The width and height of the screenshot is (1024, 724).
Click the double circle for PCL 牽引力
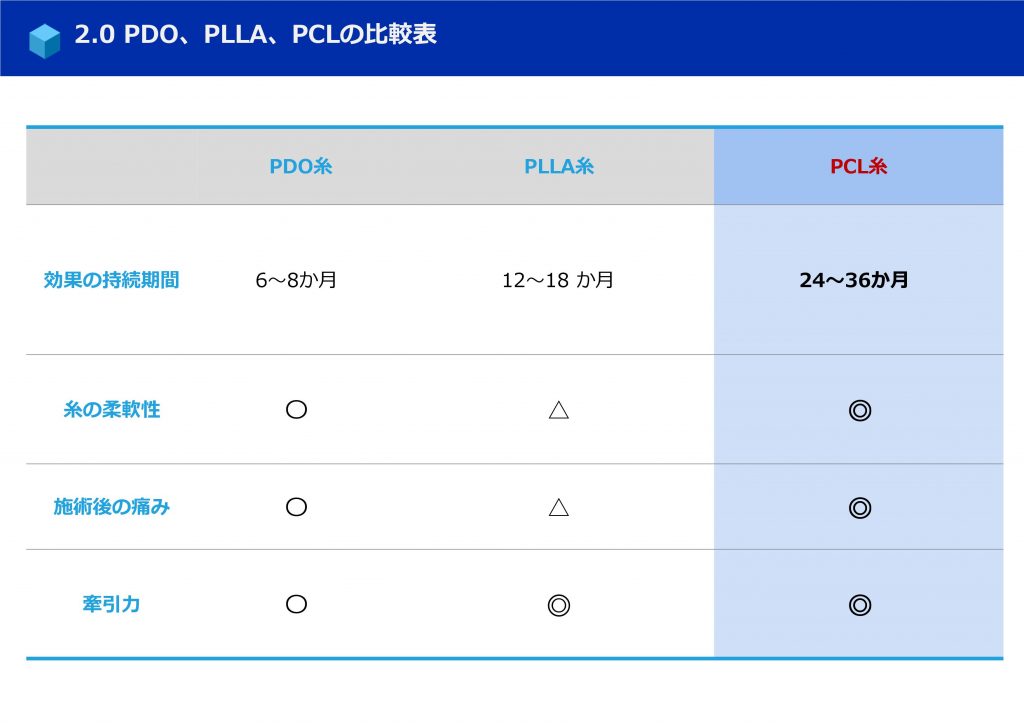click(x=859, y=605)
